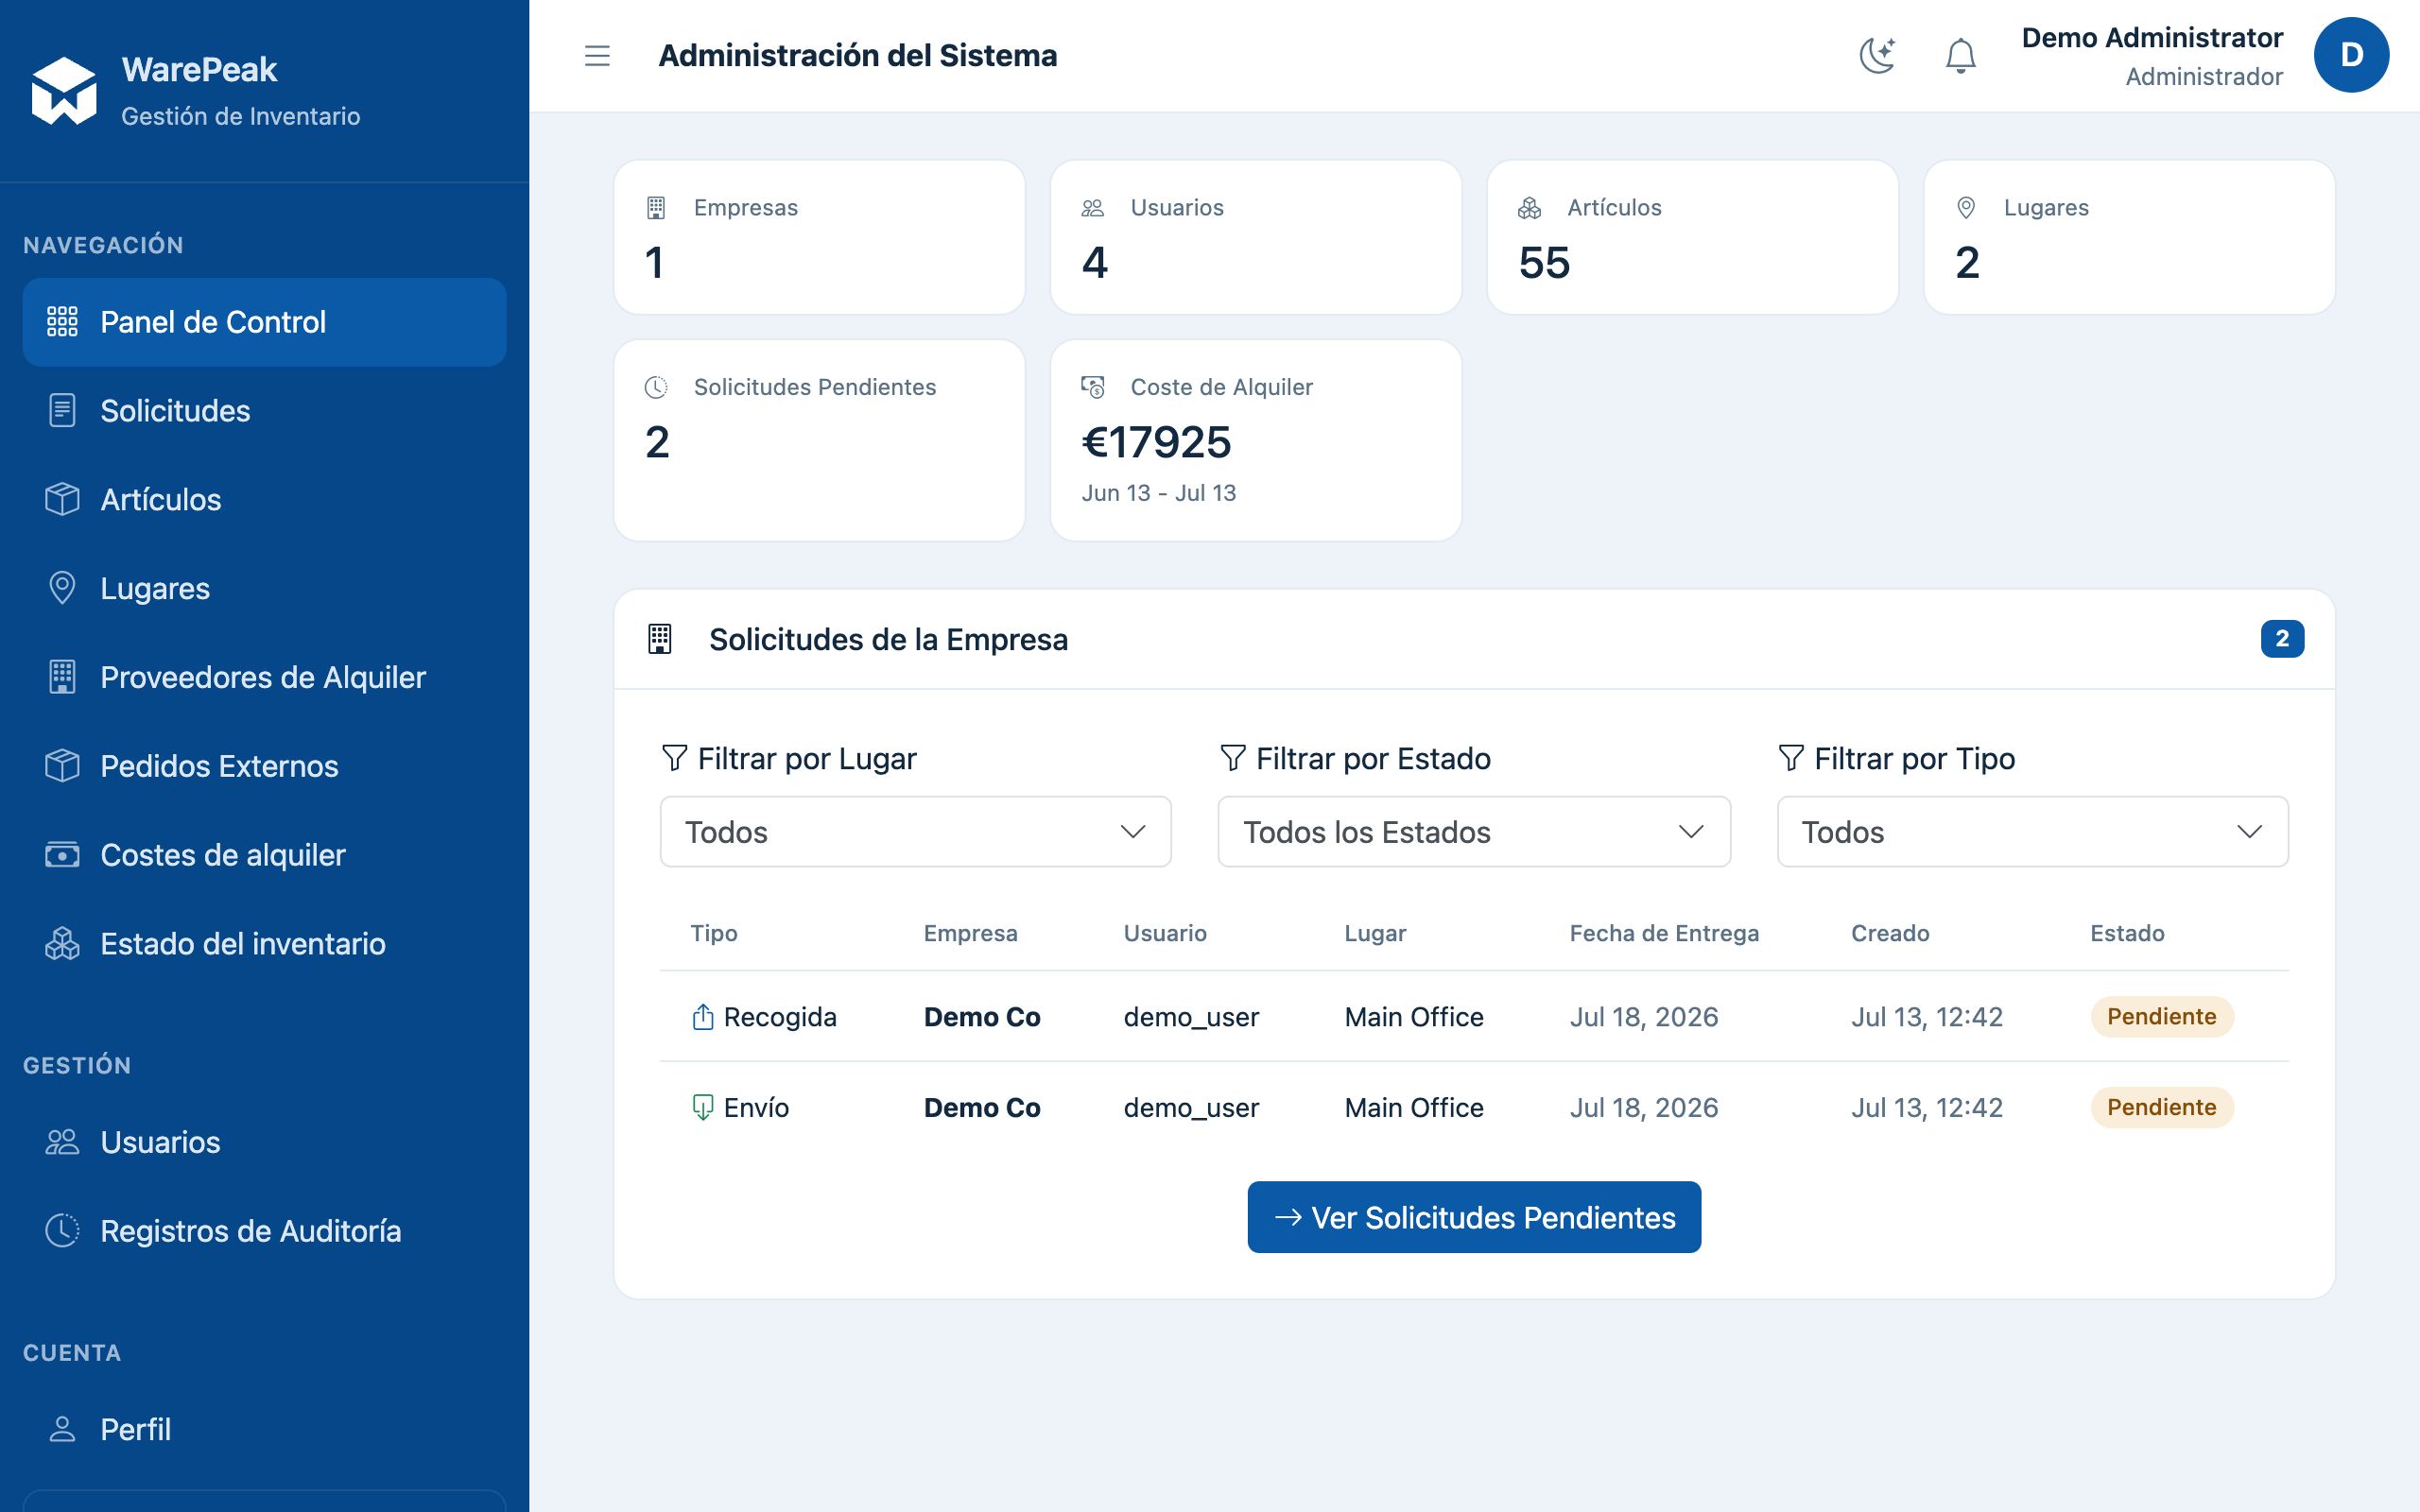Click the Jun 13 - Jul 13 date range
This screenshot has height=1512, width=2420.
(x=1159, y=493)
